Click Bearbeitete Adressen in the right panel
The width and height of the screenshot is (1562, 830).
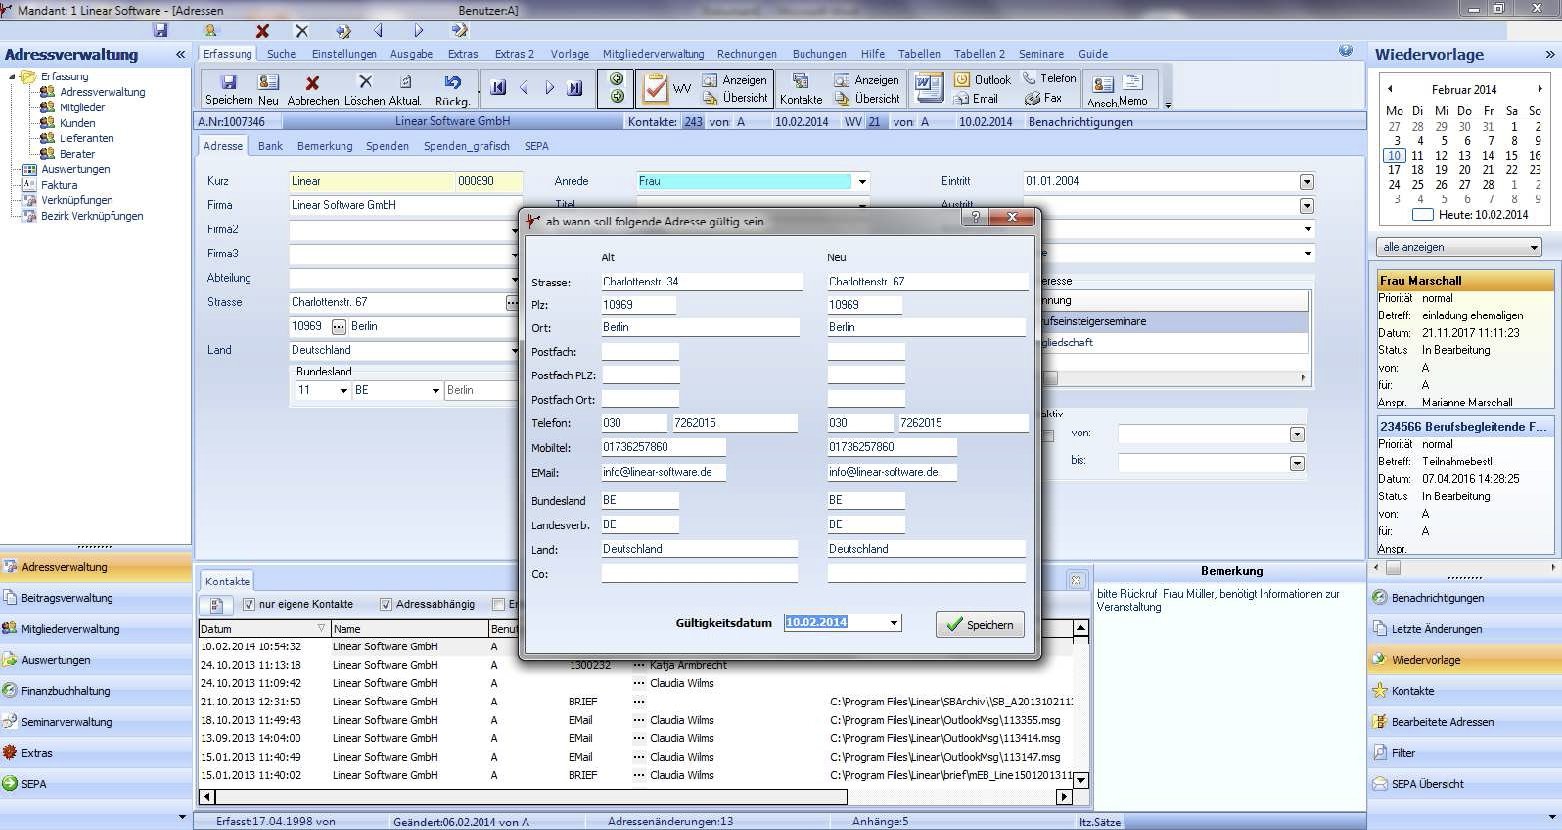click(1463, 722)
